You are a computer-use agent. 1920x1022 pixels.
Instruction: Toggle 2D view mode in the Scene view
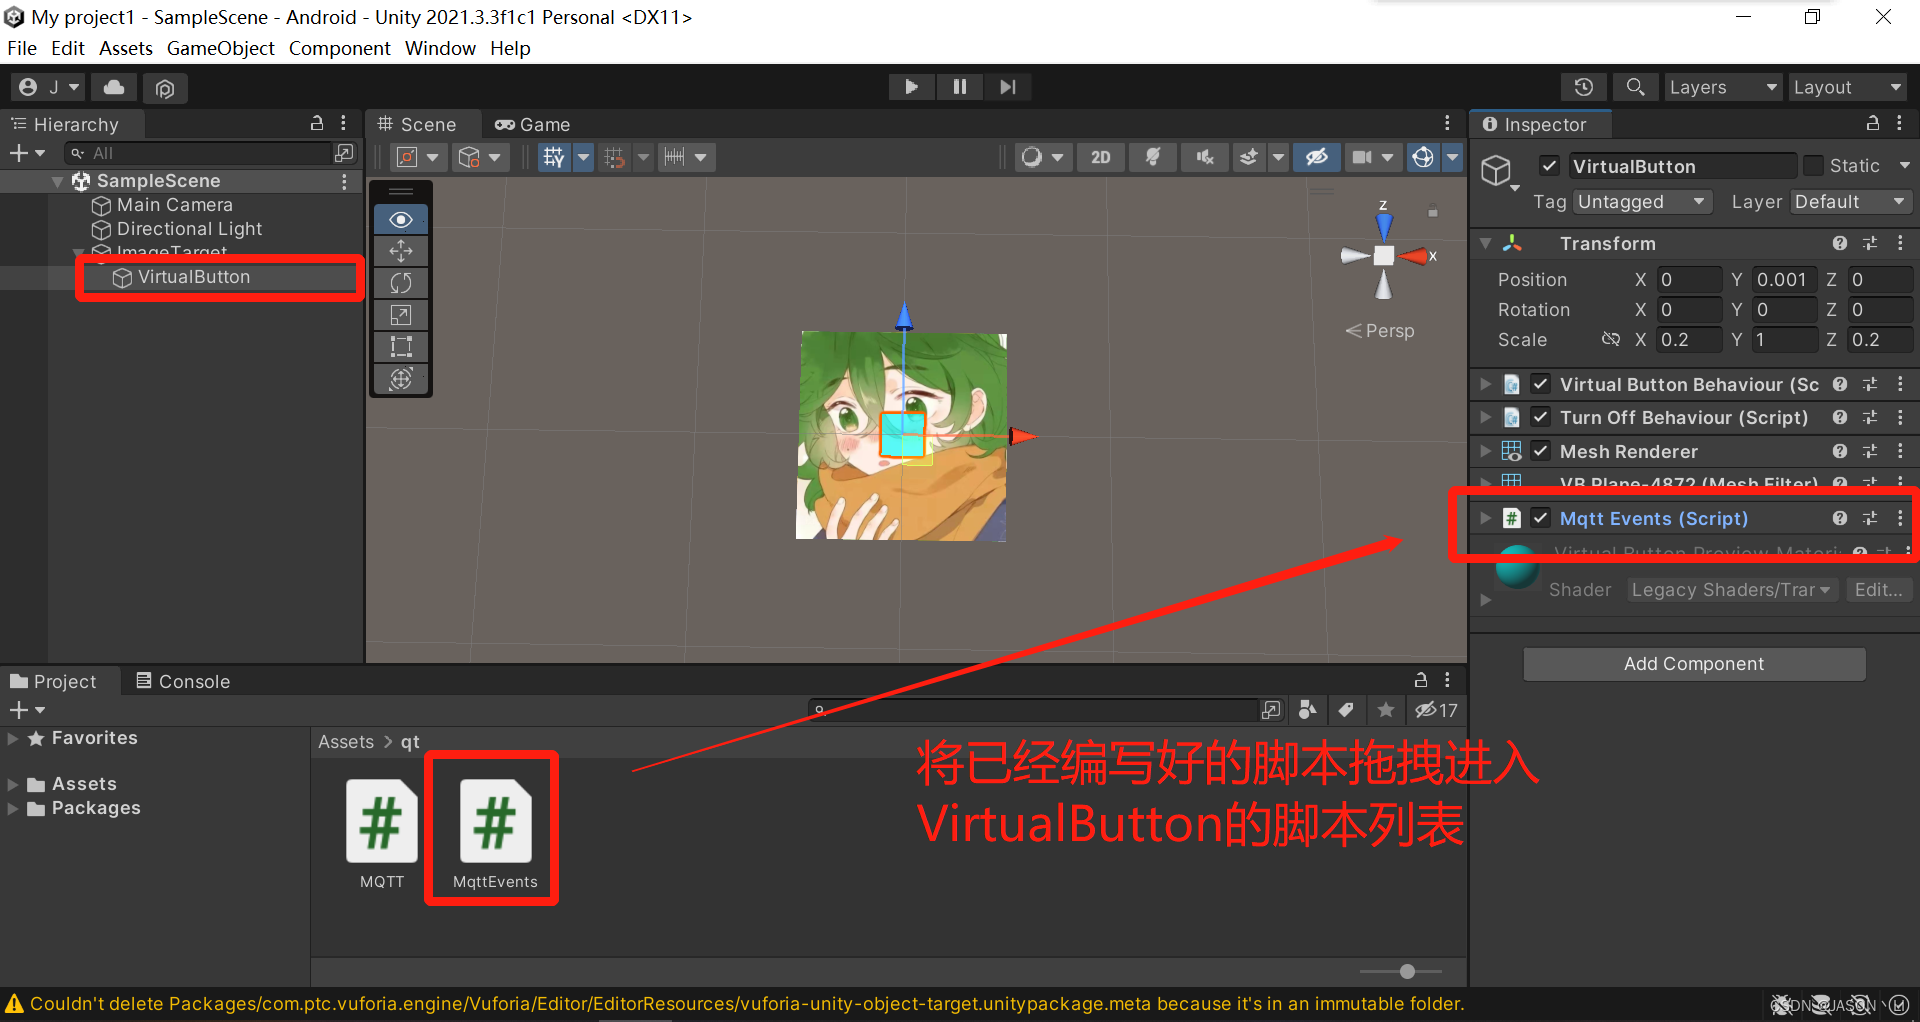(1100, 157)
